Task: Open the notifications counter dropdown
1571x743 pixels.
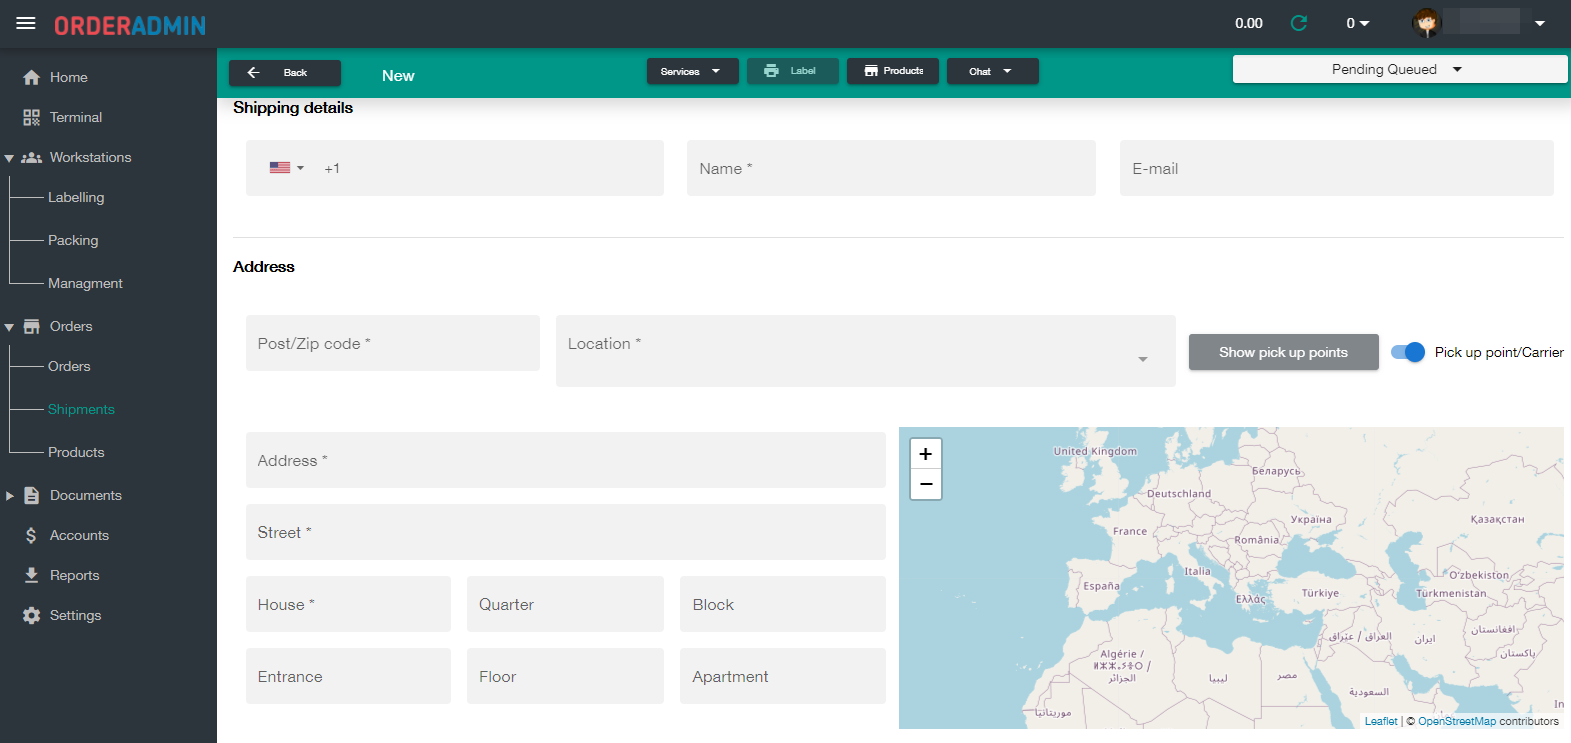Action: 1358,23
